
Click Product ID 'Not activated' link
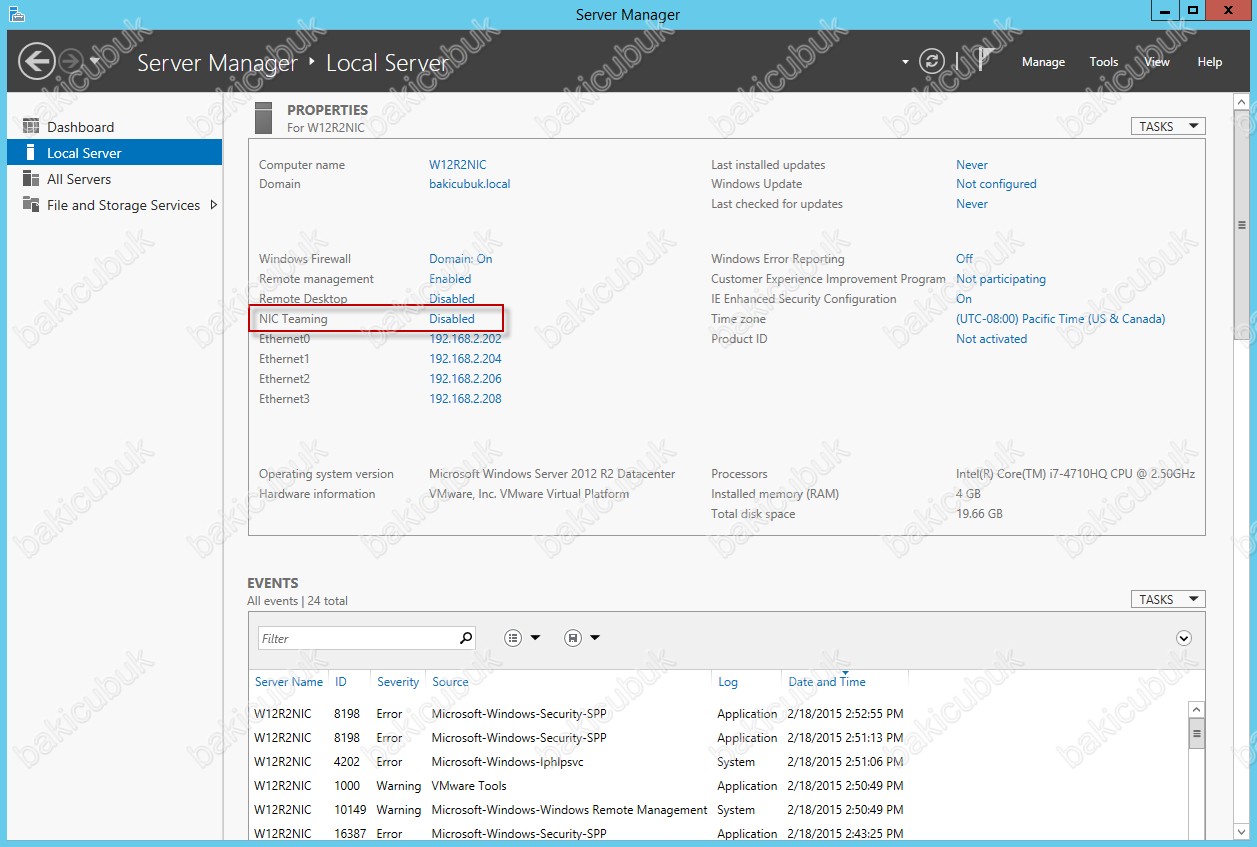click(x=991, y=339)
